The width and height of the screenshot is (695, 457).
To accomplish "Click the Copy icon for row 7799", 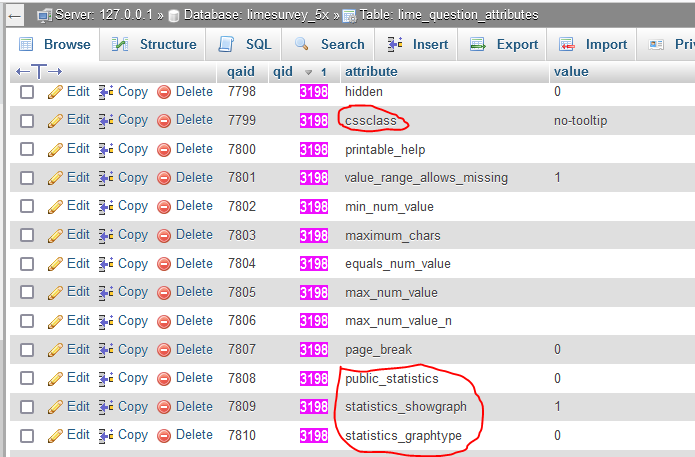I will [107, 120].
